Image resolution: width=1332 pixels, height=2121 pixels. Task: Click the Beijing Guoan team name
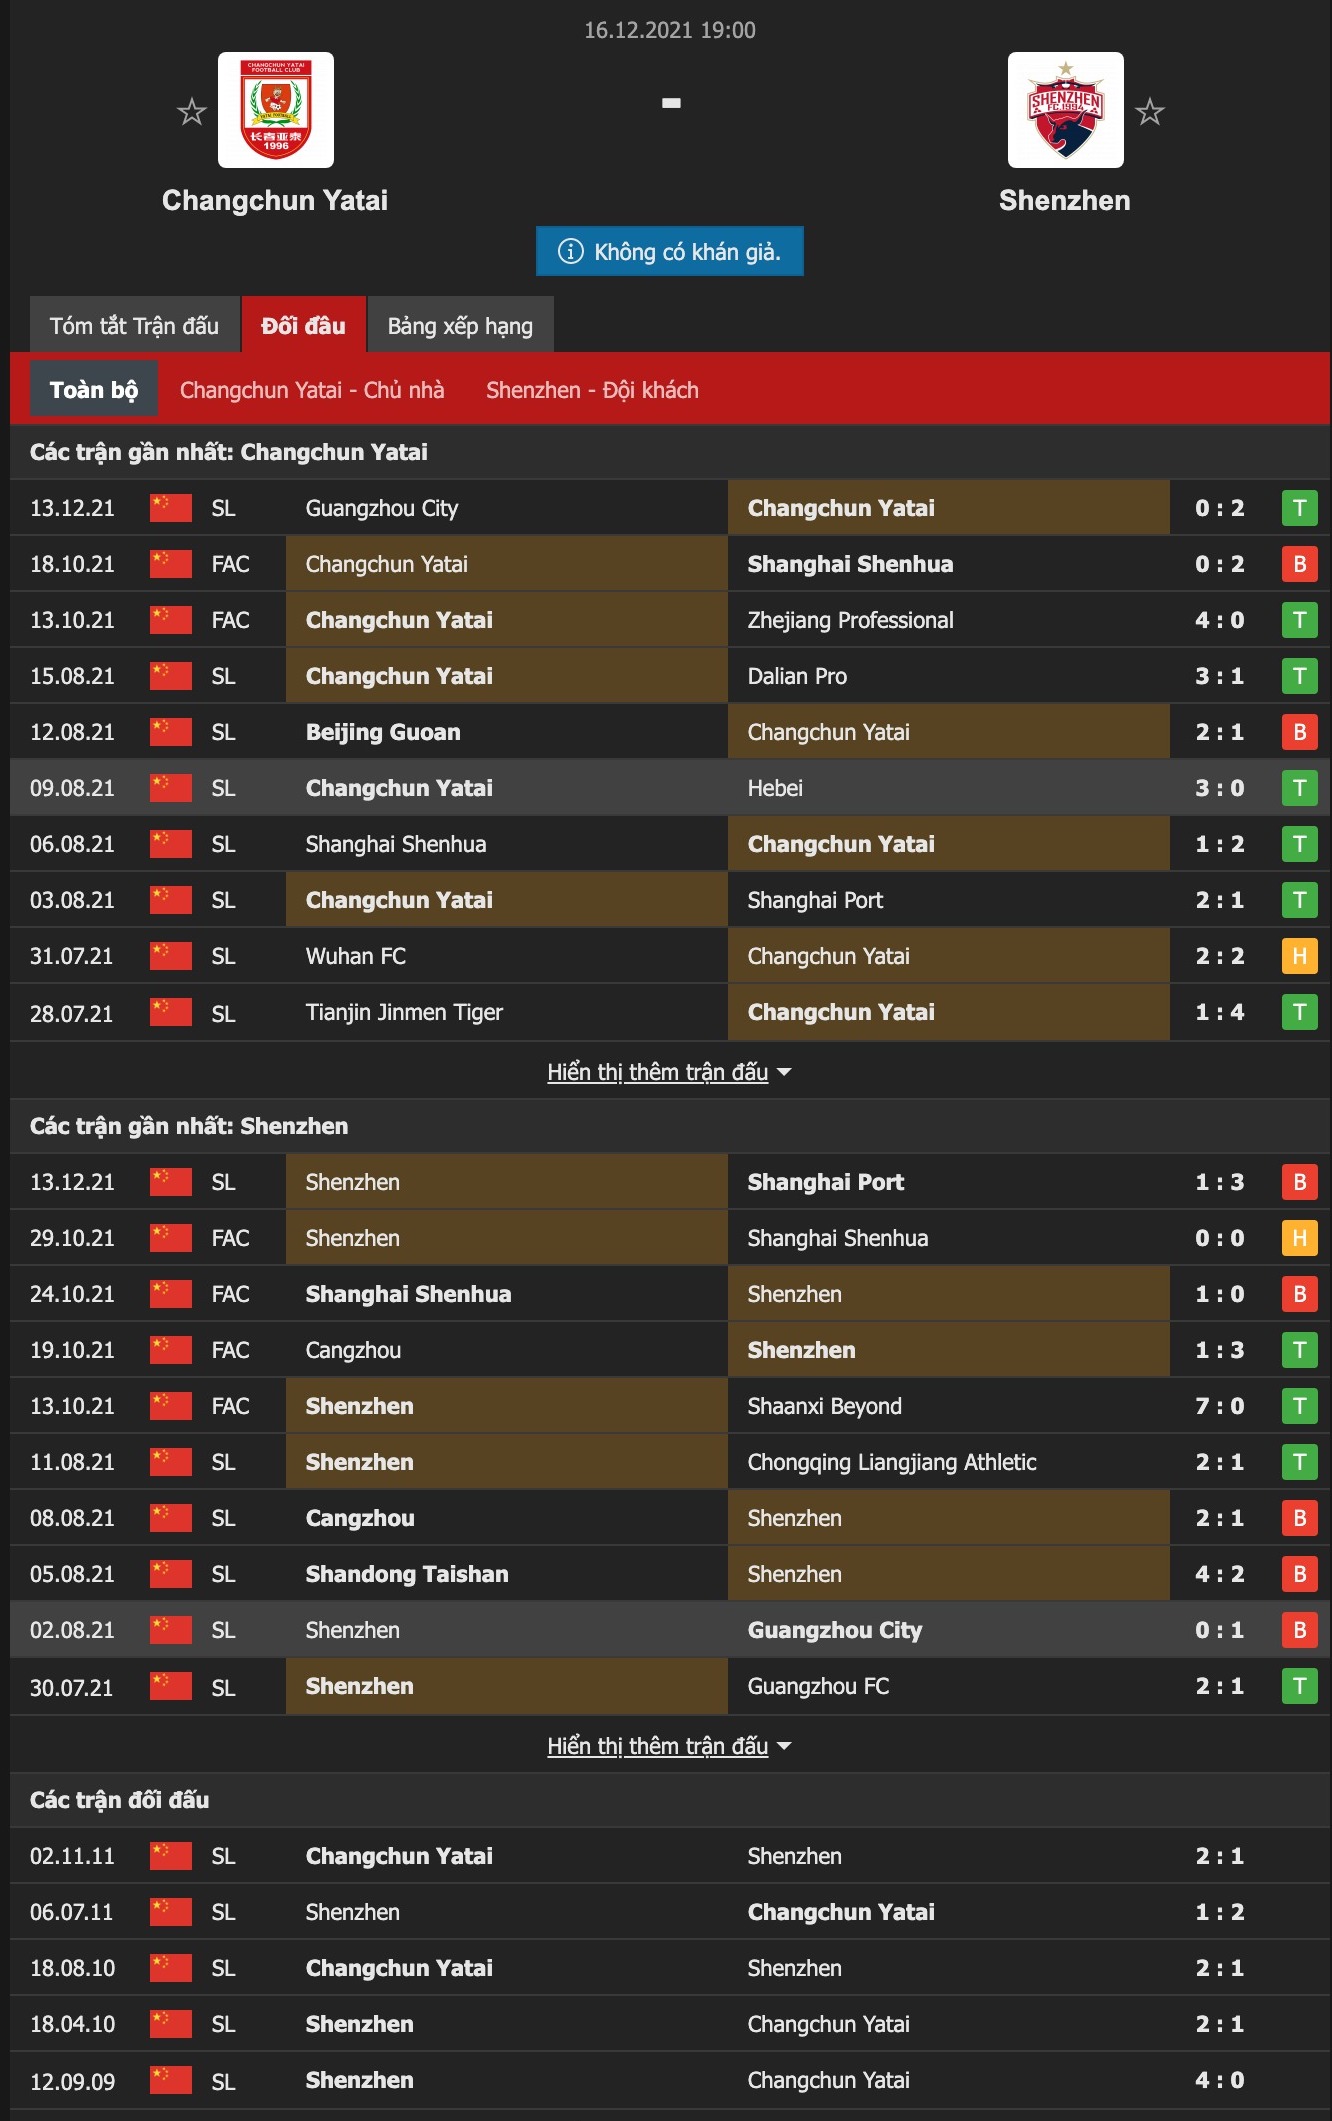tap(383, 732)
